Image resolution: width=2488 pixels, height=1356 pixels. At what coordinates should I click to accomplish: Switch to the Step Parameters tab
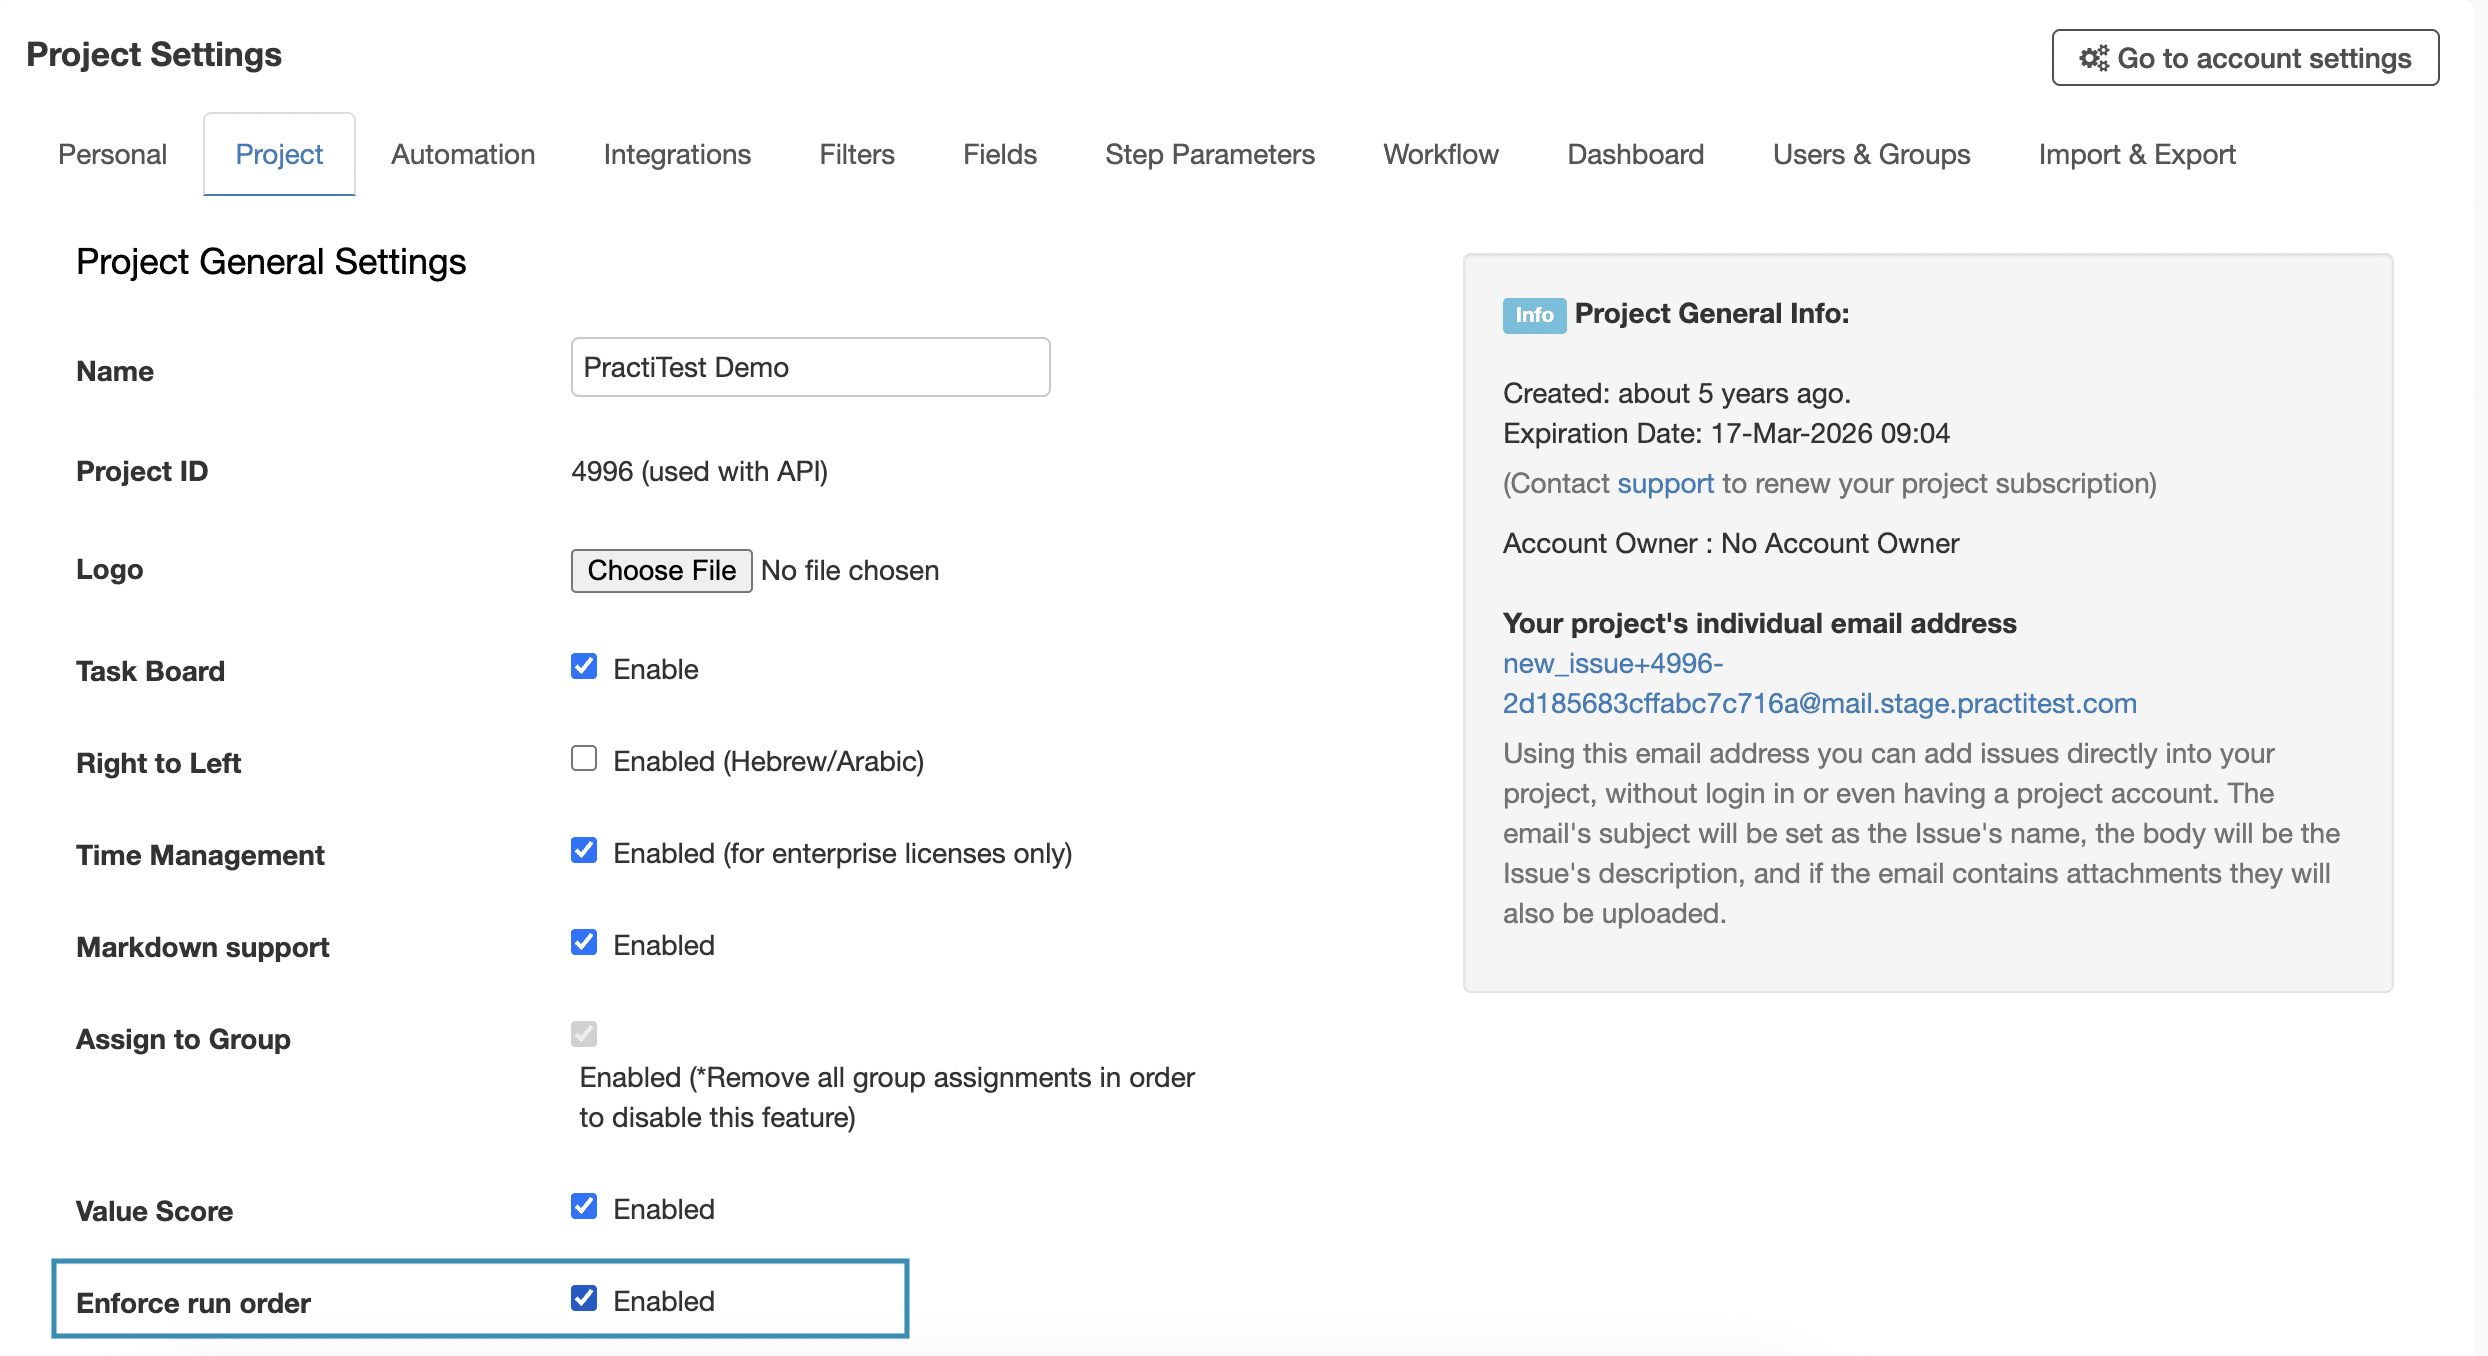point(1210,154)
